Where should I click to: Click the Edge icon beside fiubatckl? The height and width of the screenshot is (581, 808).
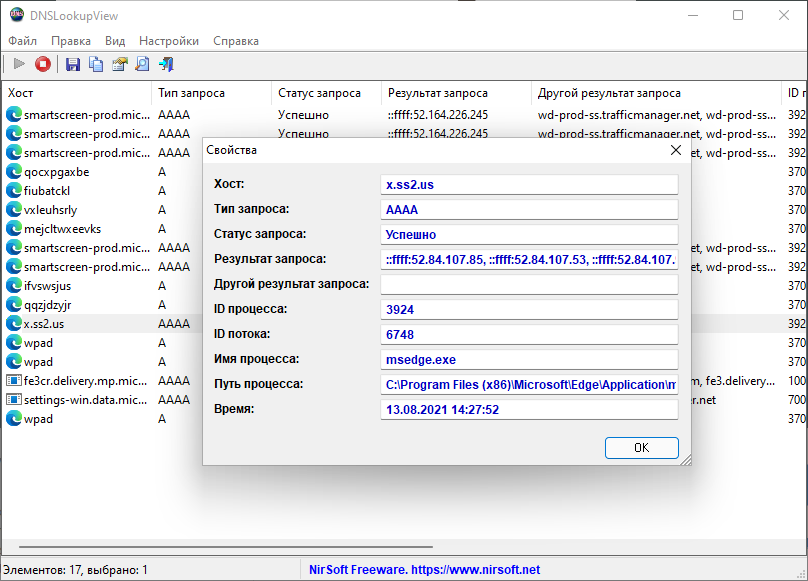click(x=14, y=191)
